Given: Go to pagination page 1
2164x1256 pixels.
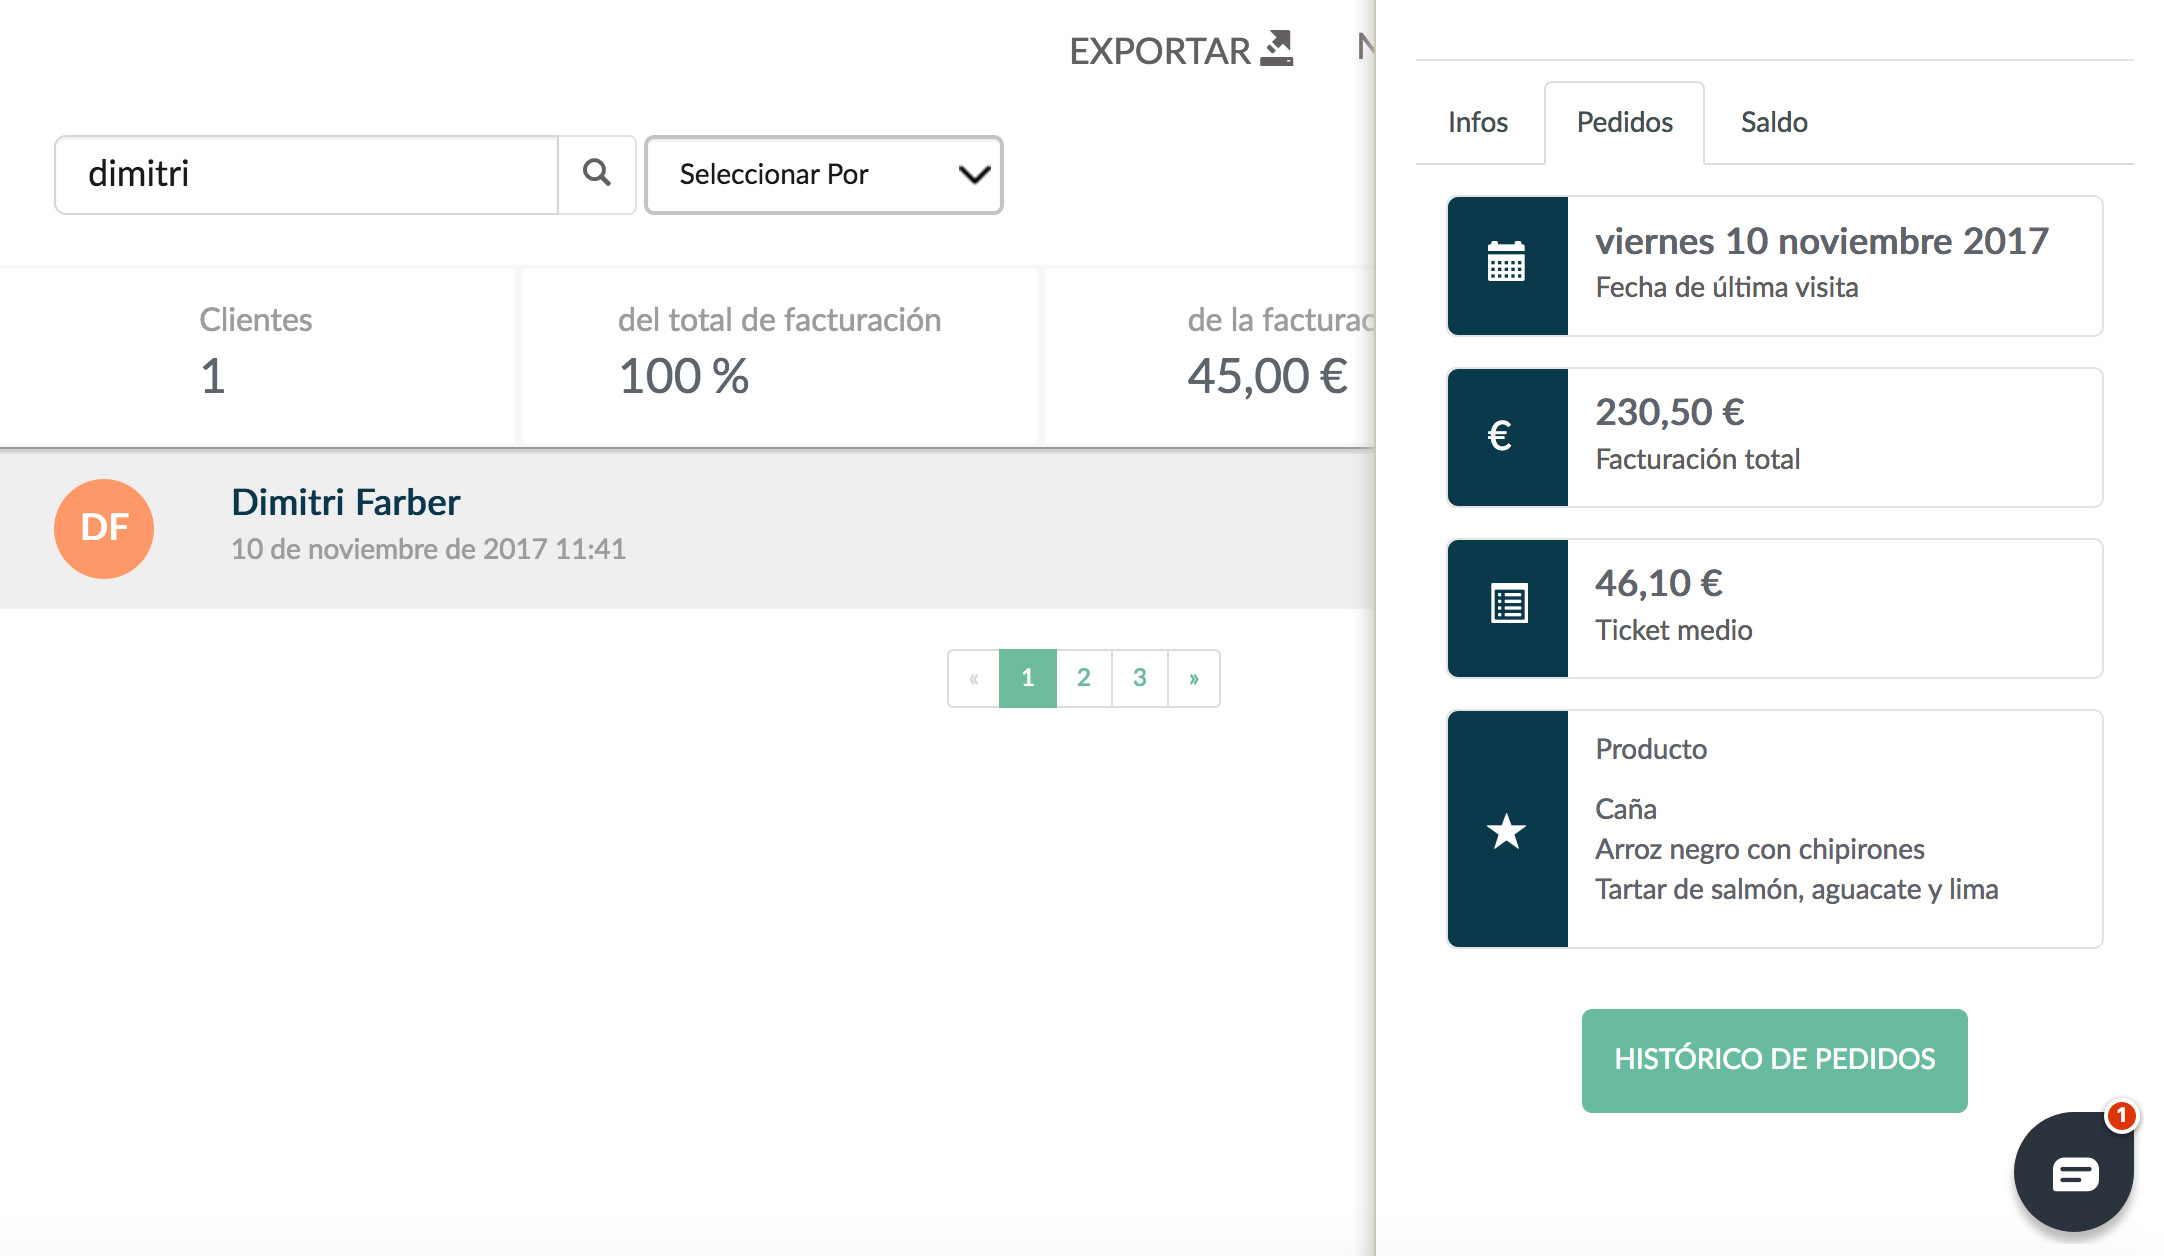Looking at the screenshot, I should (1027, 678).
